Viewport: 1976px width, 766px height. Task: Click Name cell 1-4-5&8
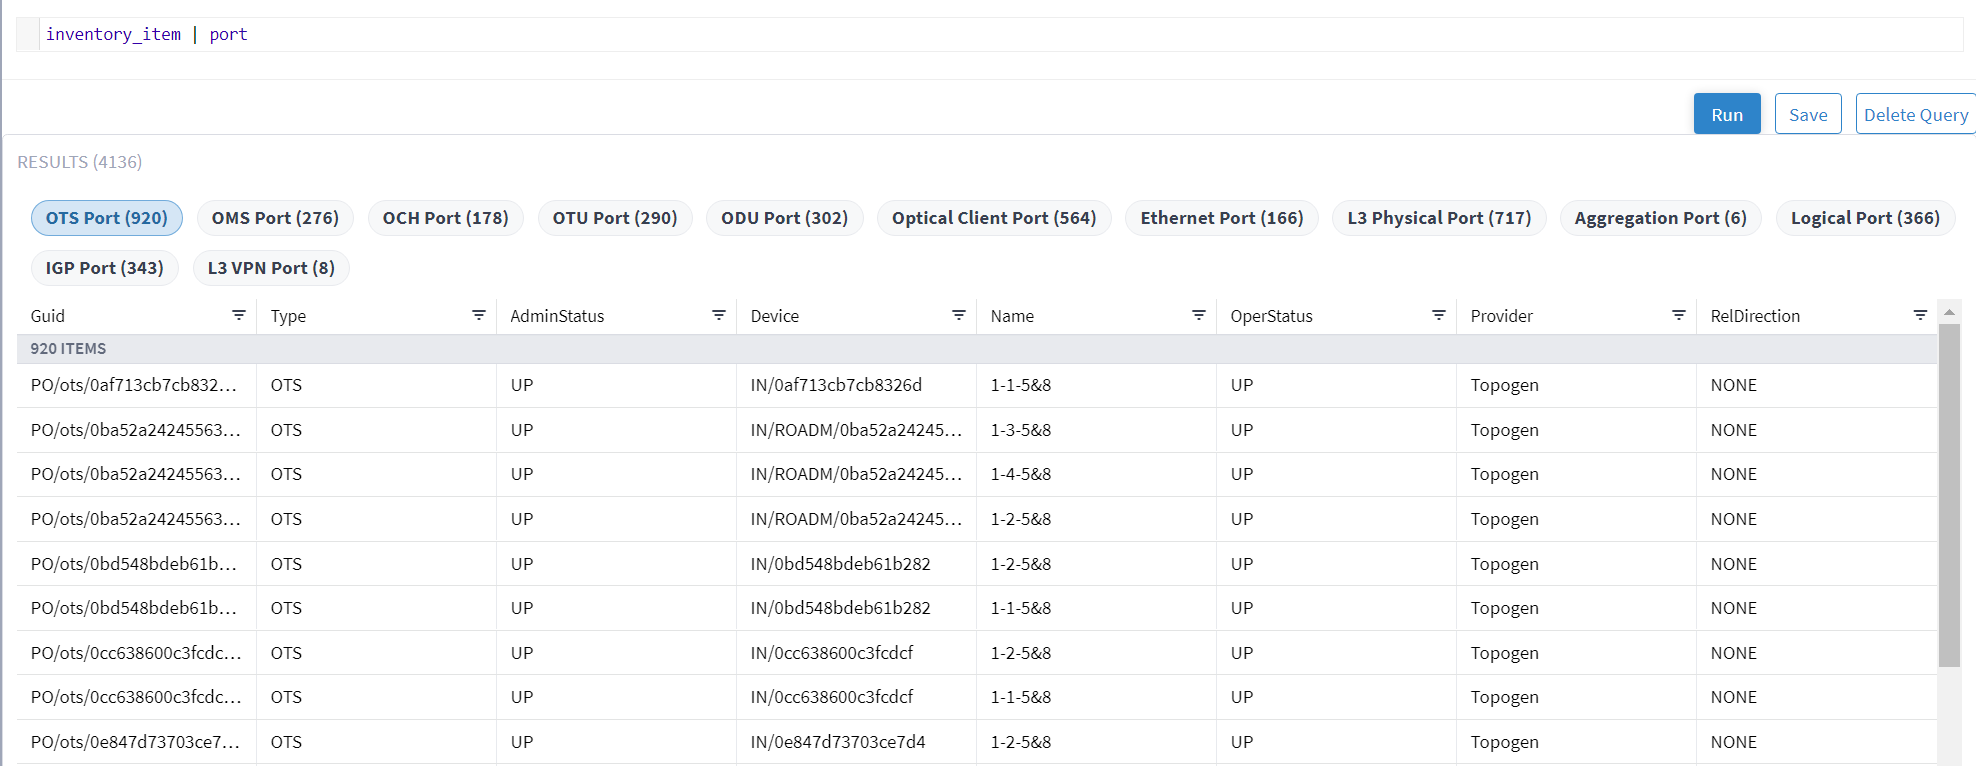coord(1096,474)
